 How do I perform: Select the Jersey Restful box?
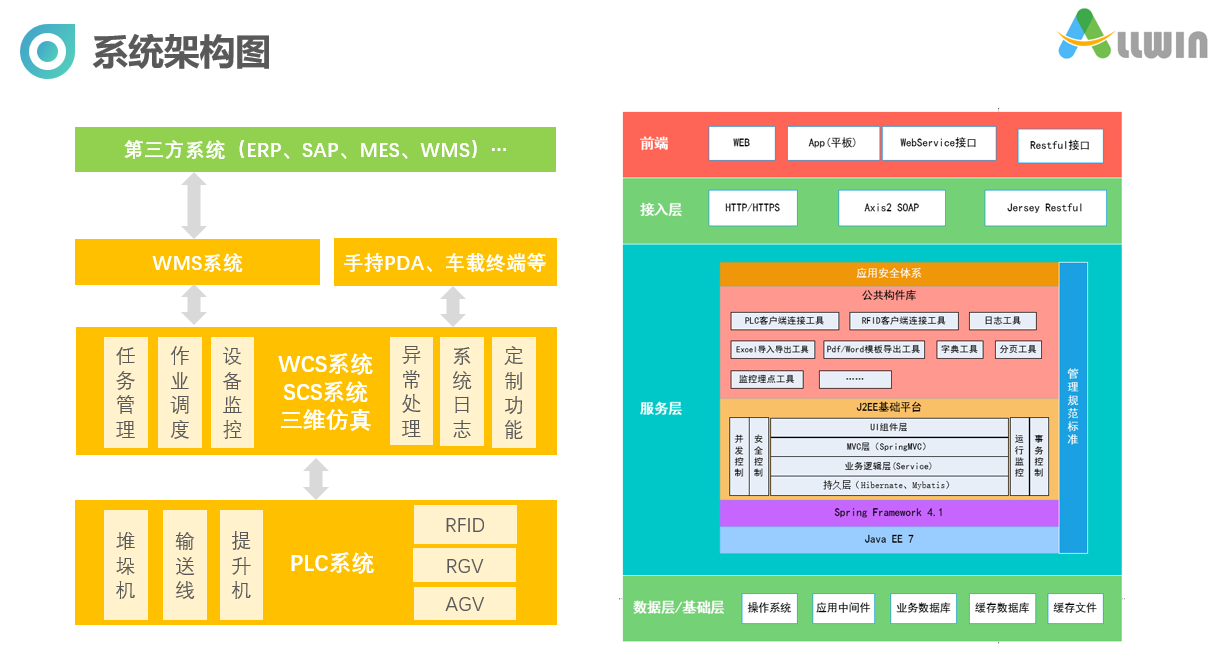tap(1046, 208)
